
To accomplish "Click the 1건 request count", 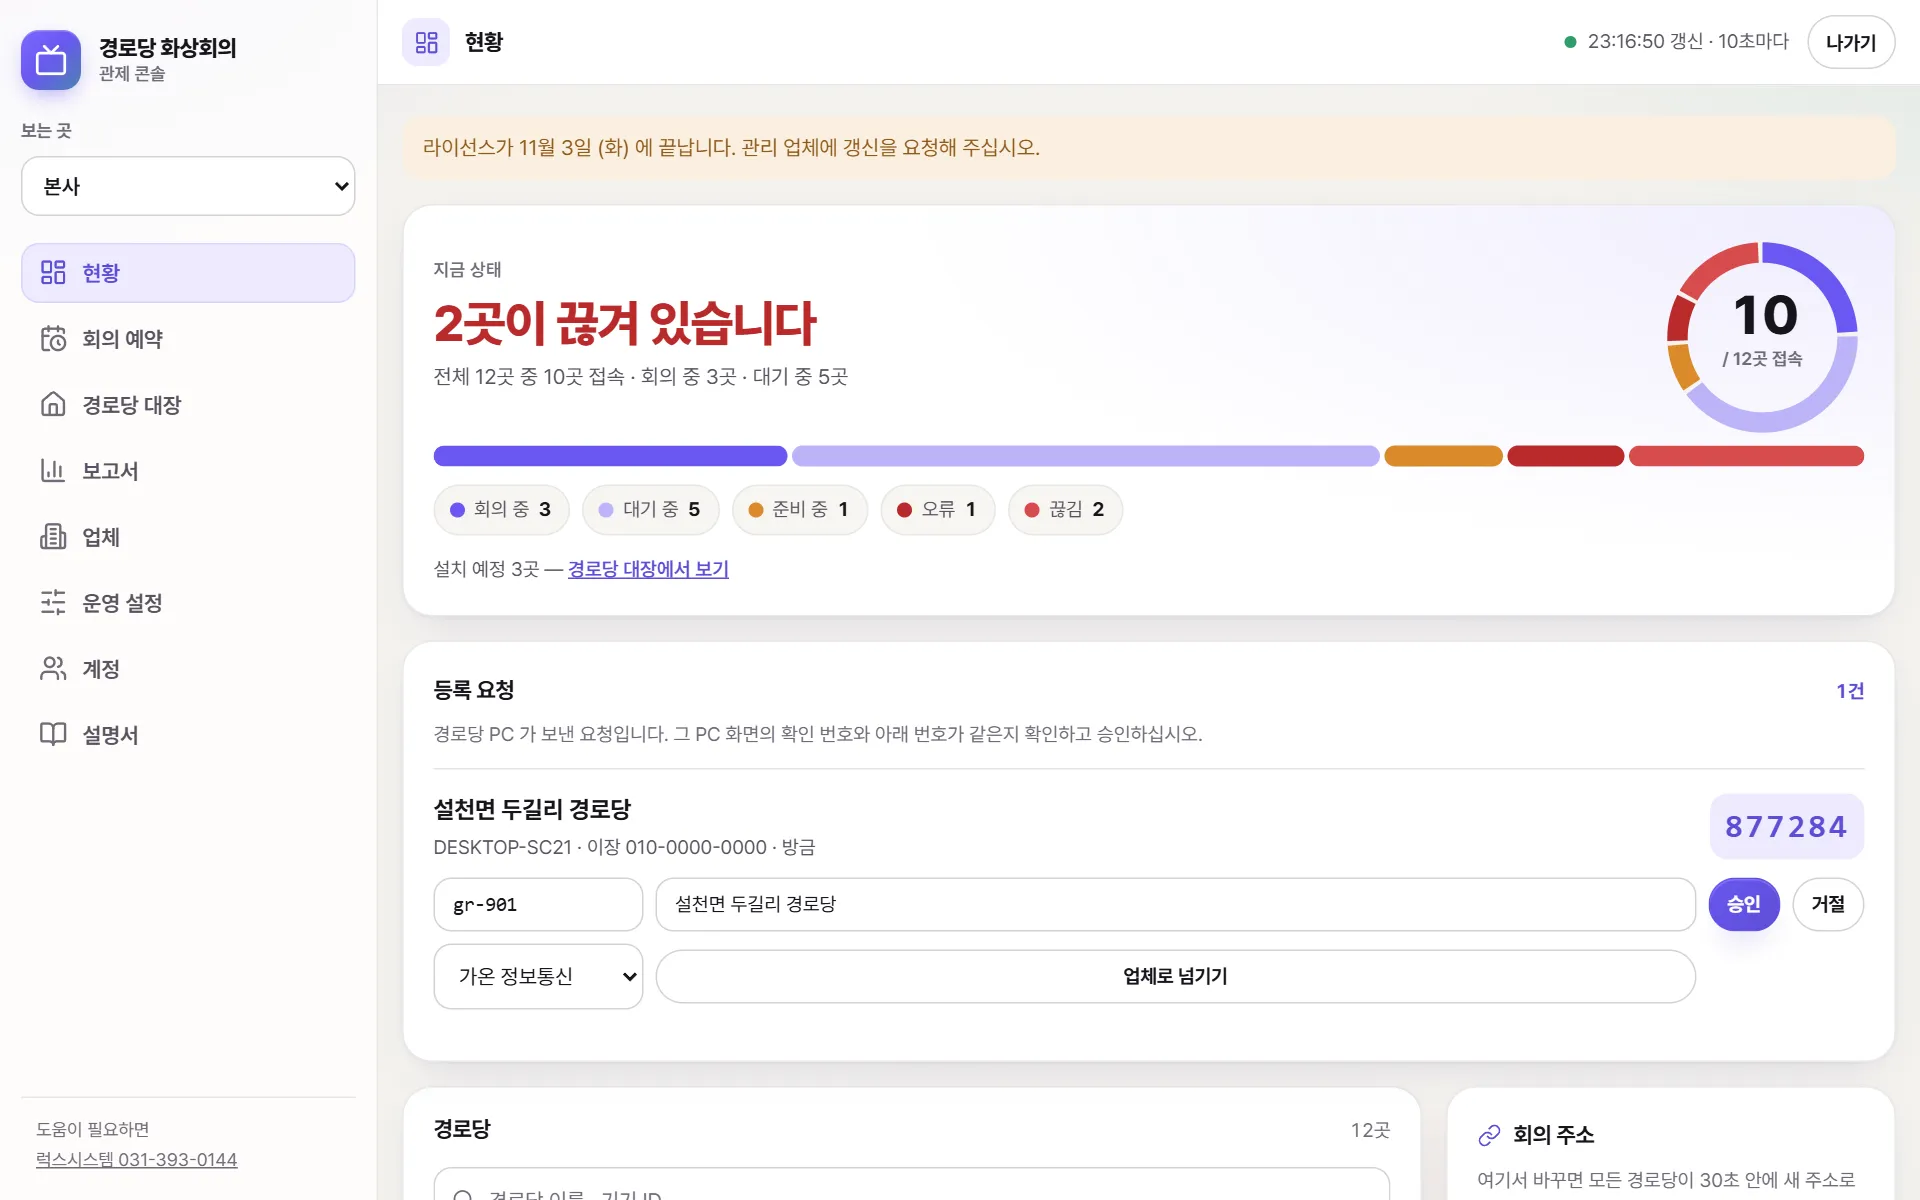I will click(x=1850, y=691).
